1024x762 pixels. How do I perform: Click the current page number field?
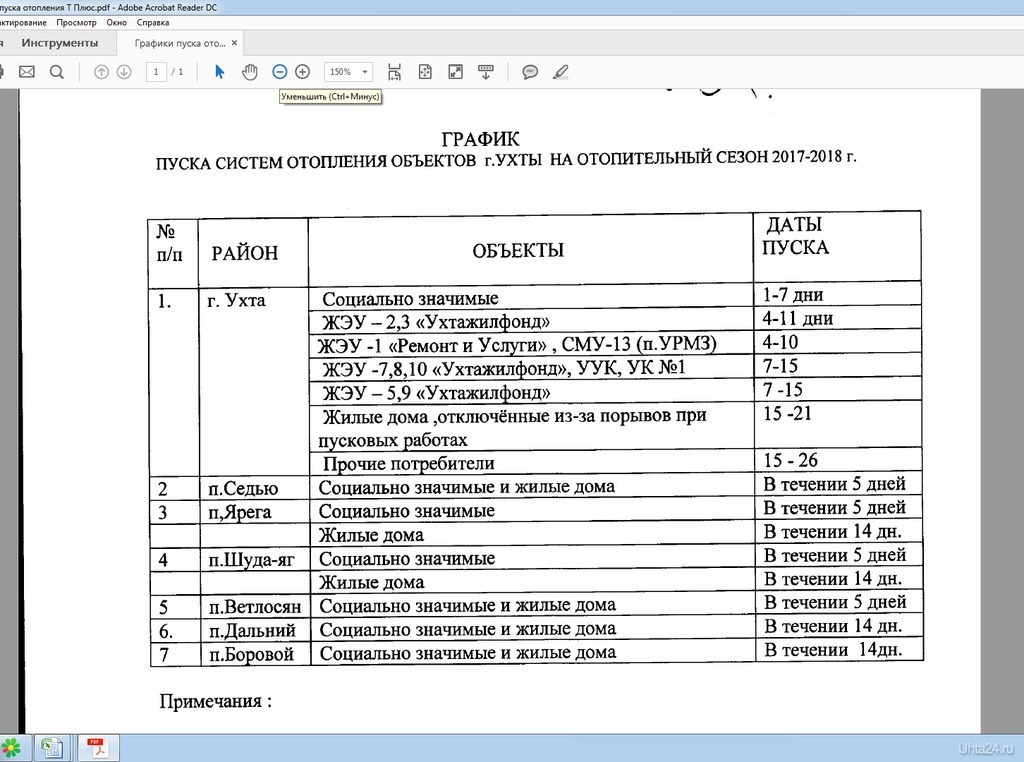[x=155, y=72]
